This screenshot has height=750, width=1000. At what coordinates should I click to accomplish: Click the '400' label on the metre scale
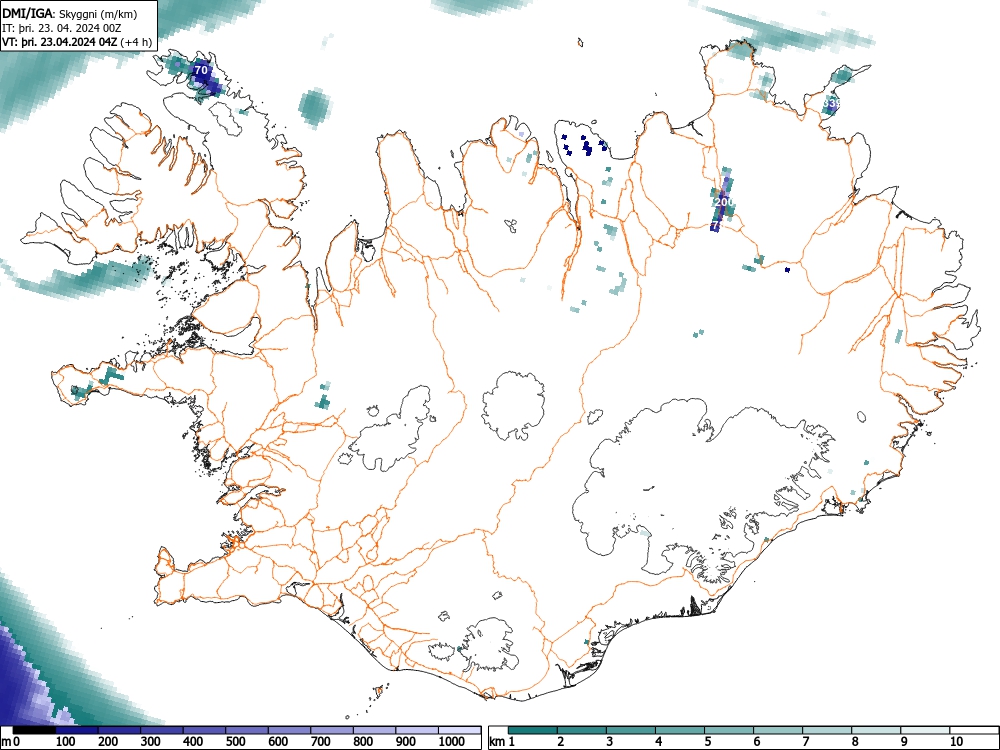[193, 742]
